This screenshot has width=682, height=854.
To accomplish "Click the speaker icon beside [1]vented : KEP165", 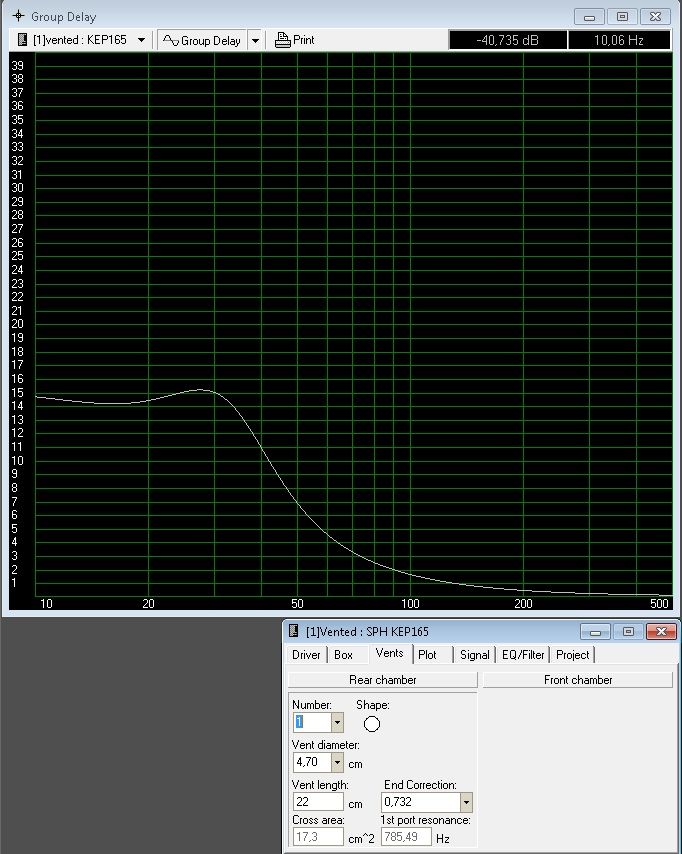I will pyautogui.click(x=22, y=40).
